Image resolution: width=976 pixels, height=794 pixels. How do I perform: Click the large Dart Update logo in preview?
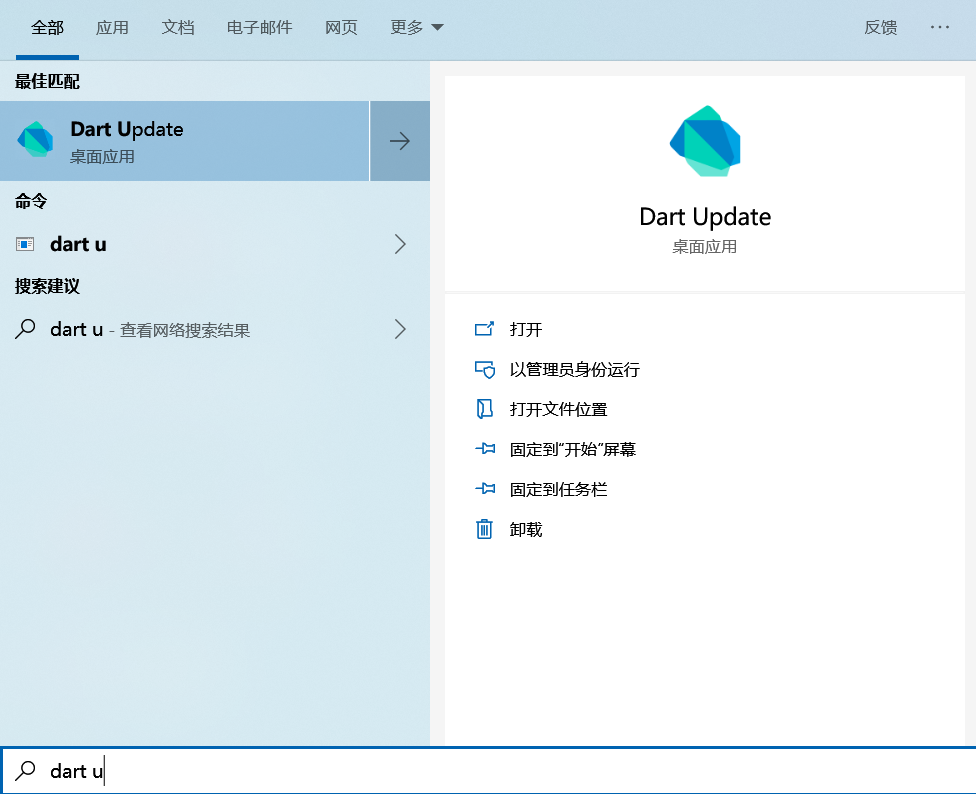click(x=705, y=141)
